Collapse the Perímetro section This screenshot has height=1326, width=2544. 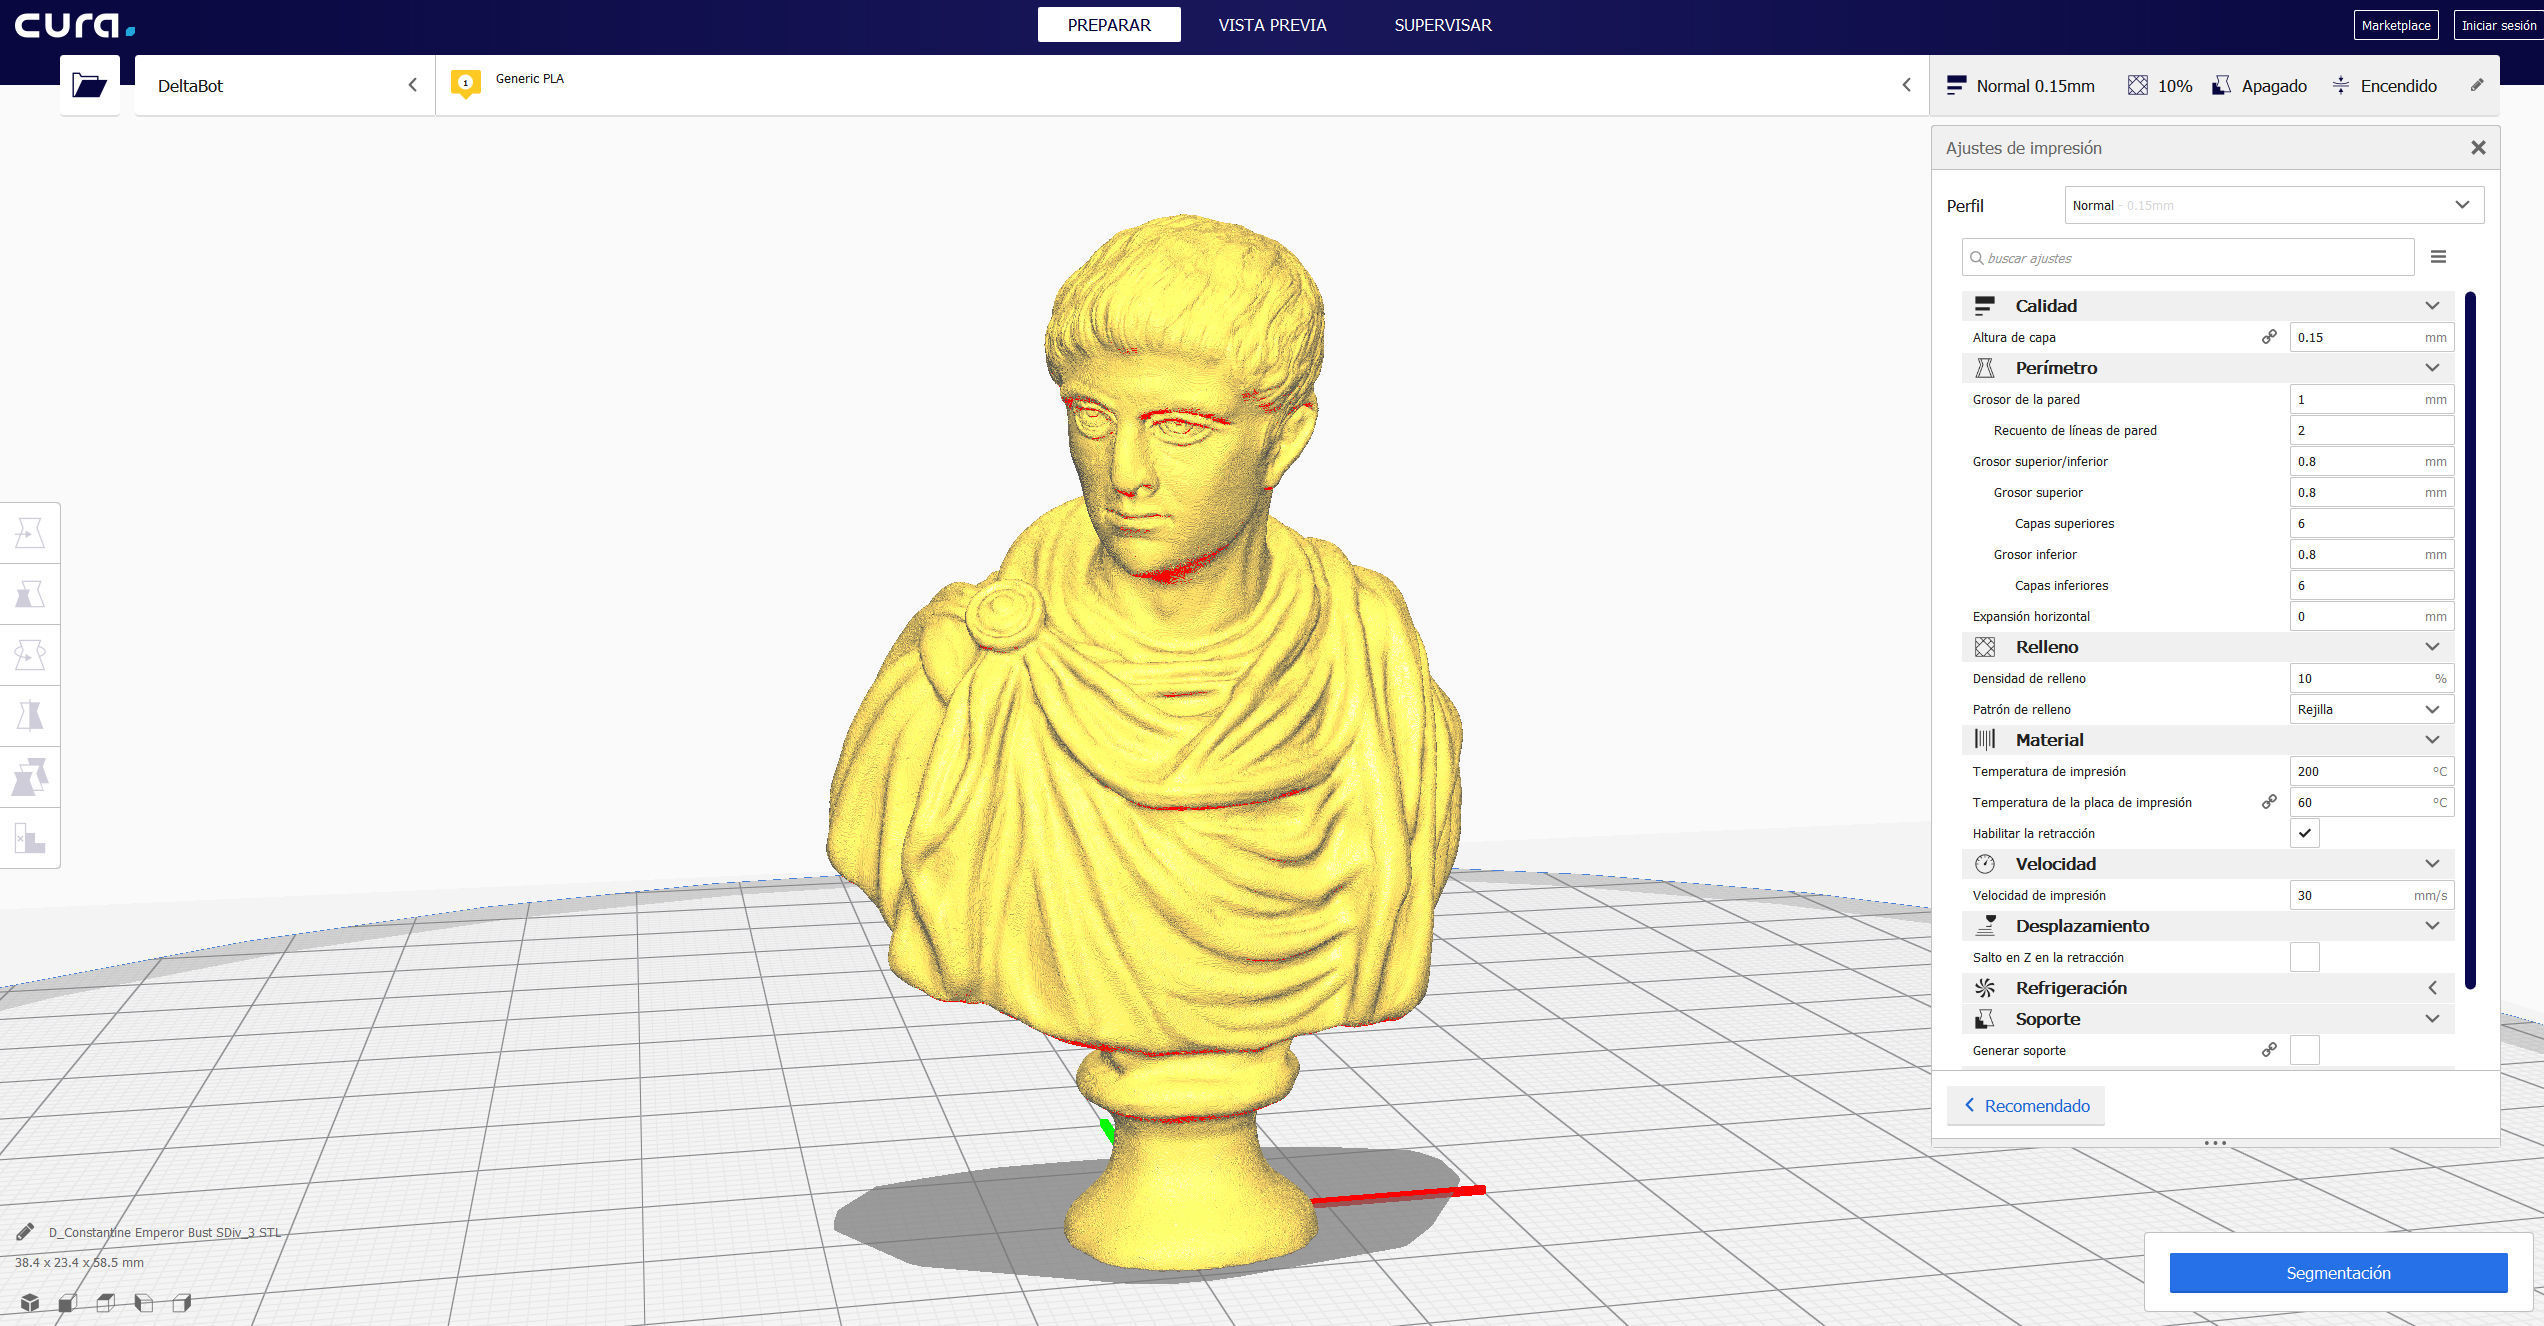pyautogui.click(x=2207, y=368)
